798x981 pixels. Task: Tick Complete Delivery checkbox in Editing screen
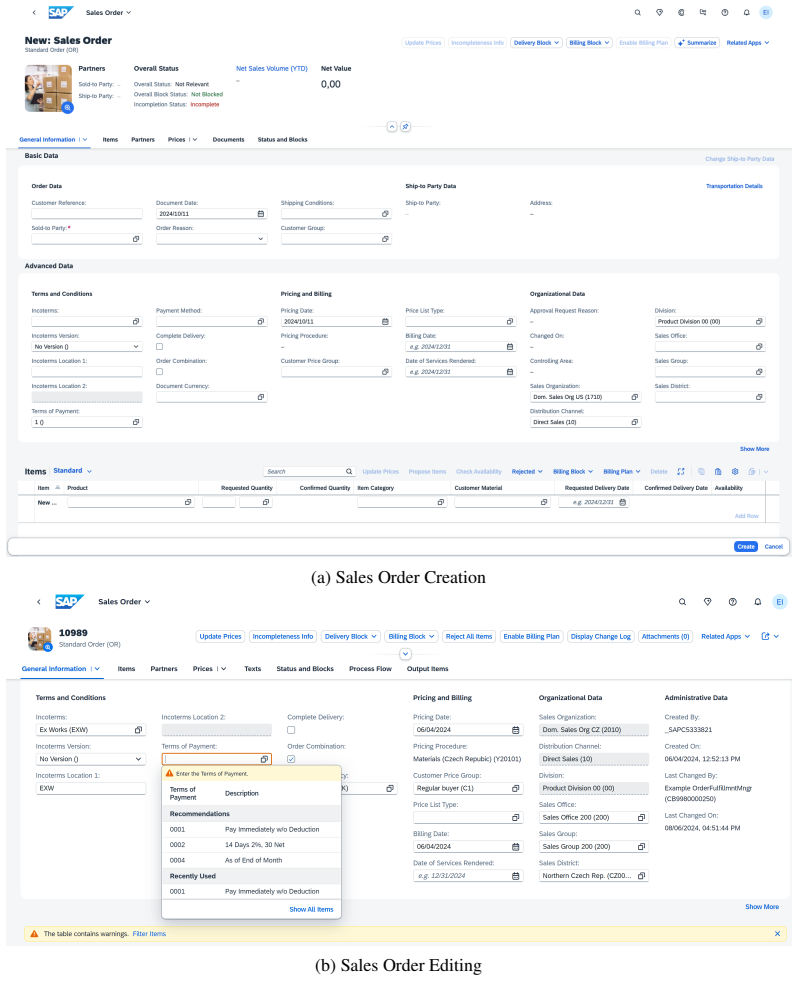point(291,730)
